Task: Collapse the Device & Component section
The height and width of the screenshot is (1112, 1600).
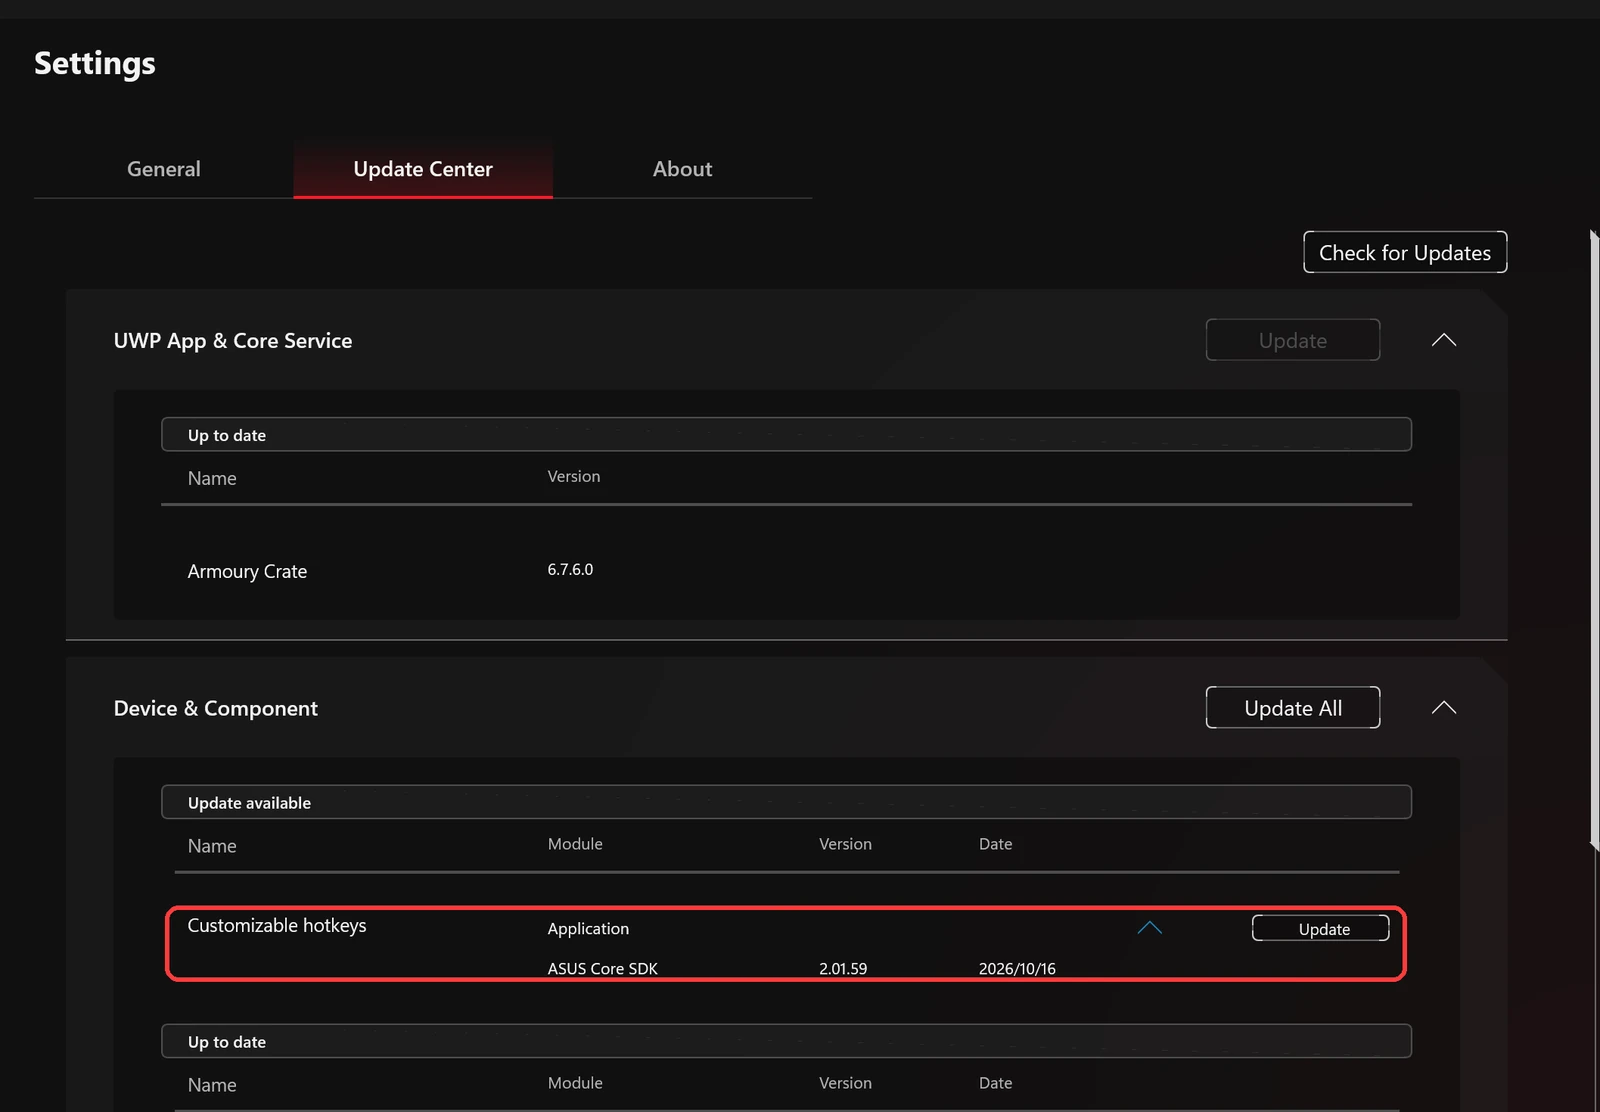Action: 1443,708
